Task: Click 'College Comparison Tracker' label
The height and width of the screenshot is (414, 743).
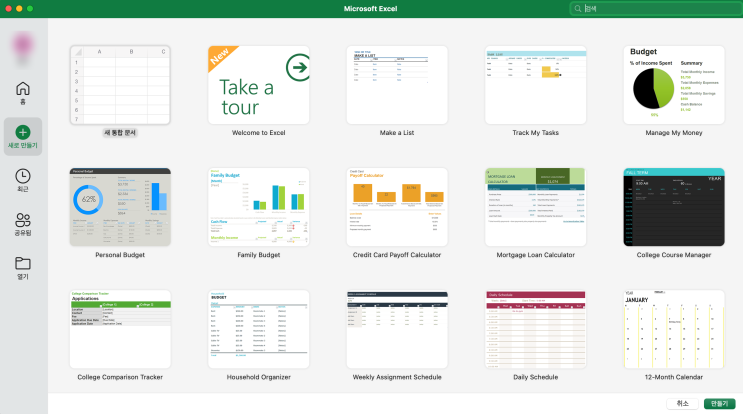Action: [x=120, y=377]
